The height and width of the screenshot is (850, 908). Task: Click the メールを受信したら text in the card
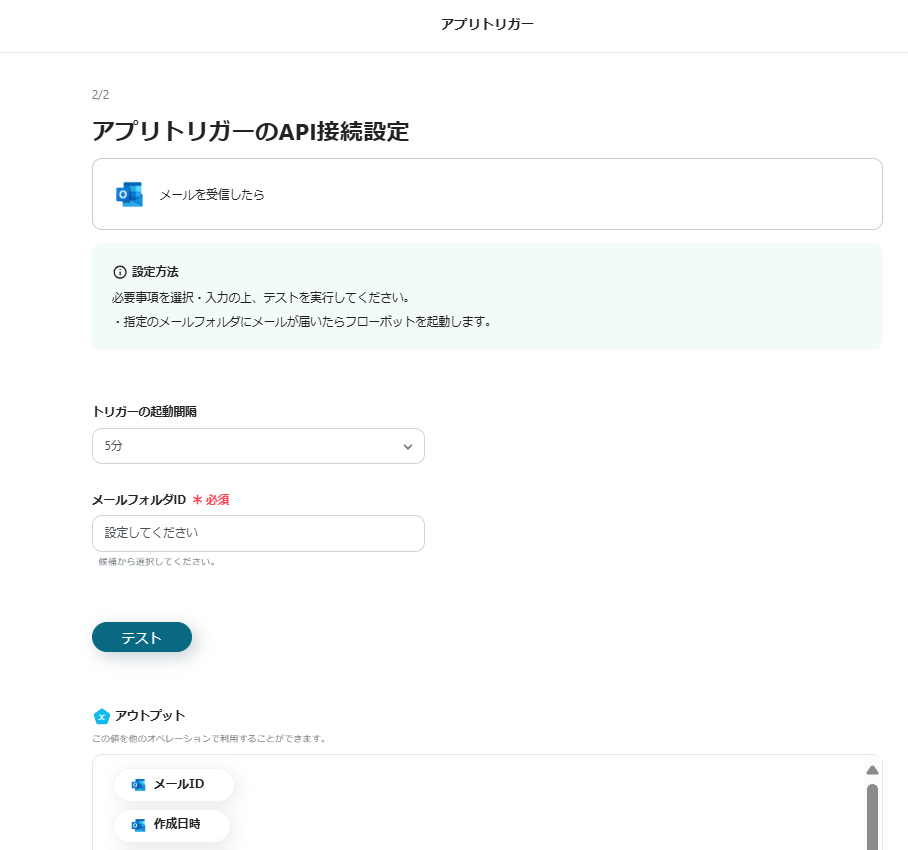tap(212, 195)
